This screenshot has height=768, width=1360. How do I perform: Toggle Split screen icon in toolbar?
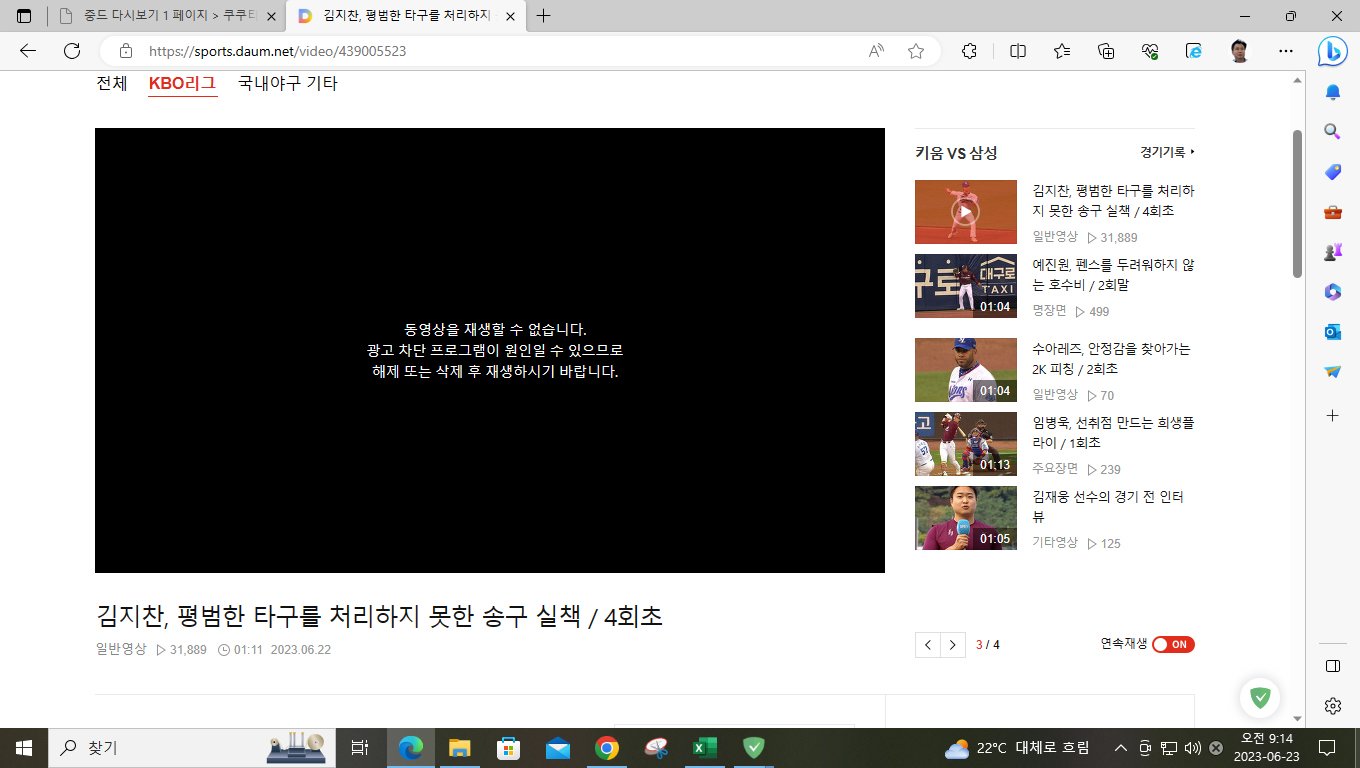coord(1018,51)
